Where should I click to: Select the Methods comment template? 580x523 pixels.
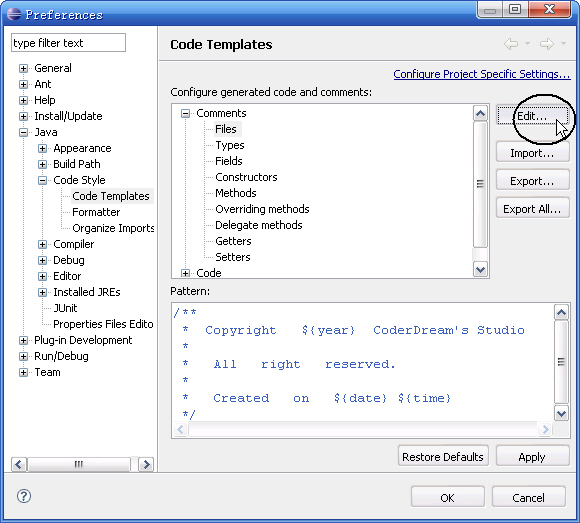coord(236,193)
